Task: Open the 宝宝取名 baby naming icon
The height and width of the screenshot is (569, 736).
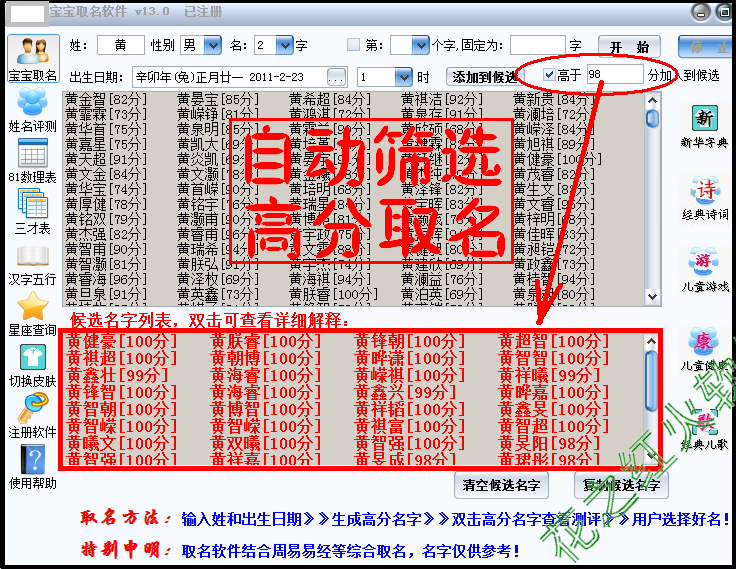Action: pos(33,59)
